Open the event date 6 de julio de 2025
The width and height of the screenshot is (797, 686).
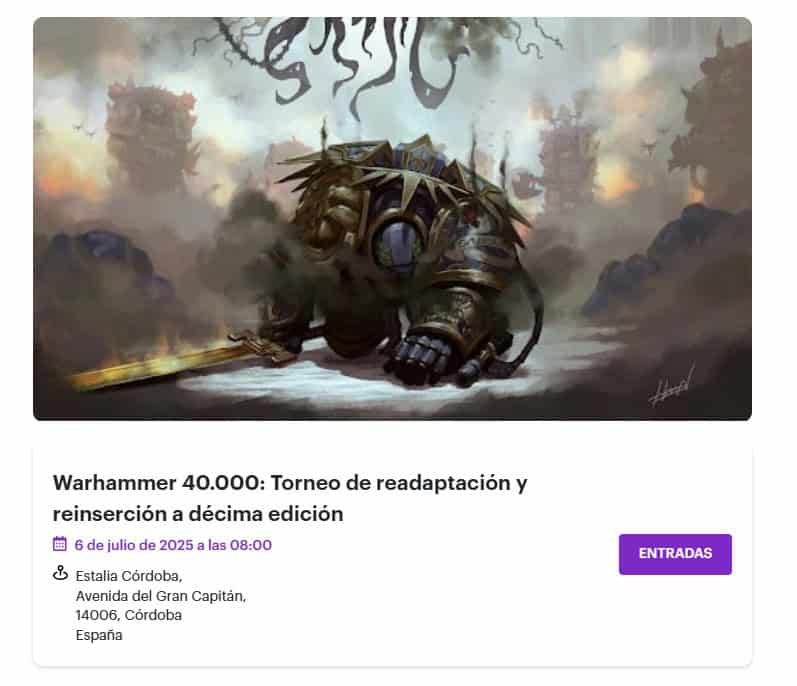(133, 545)
